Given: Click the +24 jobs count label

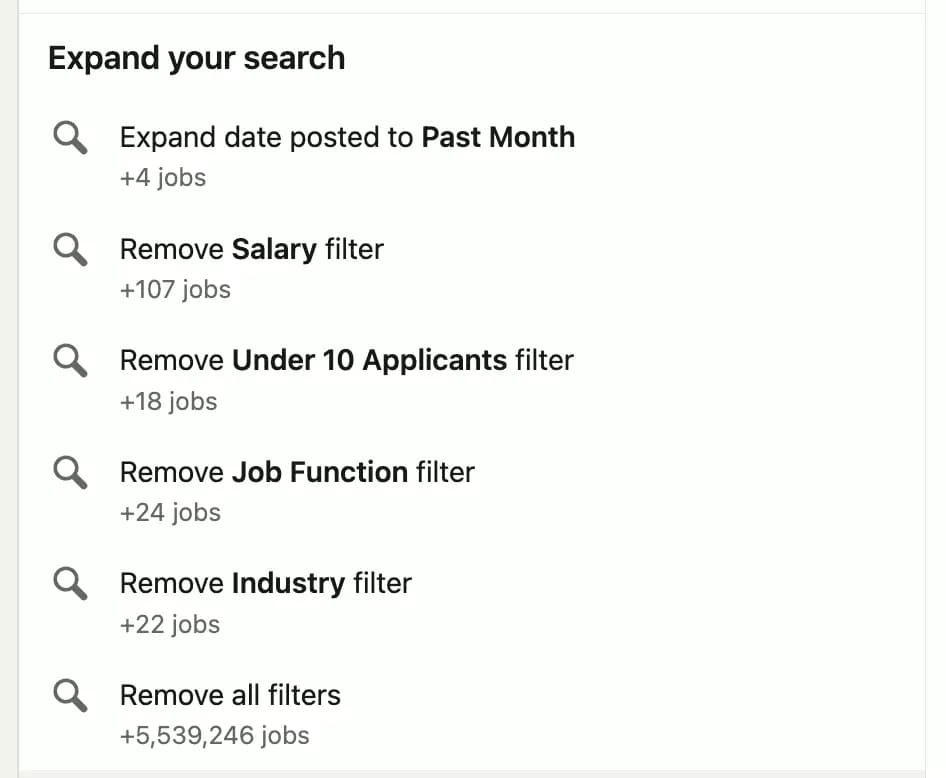Looking at the screenshot, I should (x=170, y=512).
